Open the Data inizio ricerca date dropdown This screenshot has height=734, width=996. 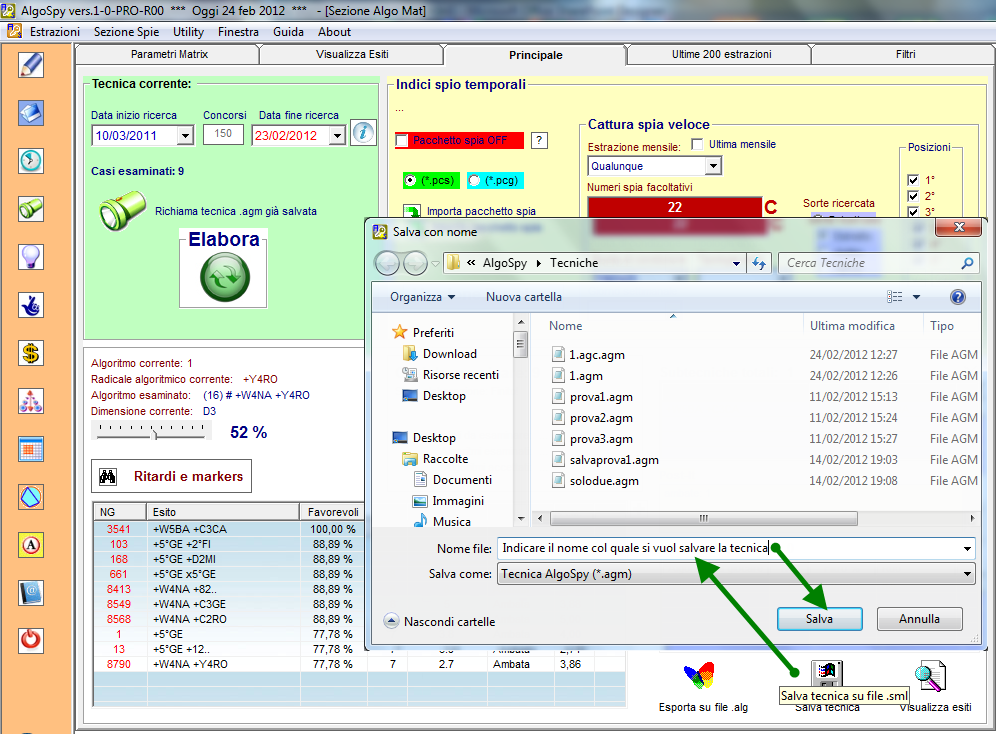point(185,136)
